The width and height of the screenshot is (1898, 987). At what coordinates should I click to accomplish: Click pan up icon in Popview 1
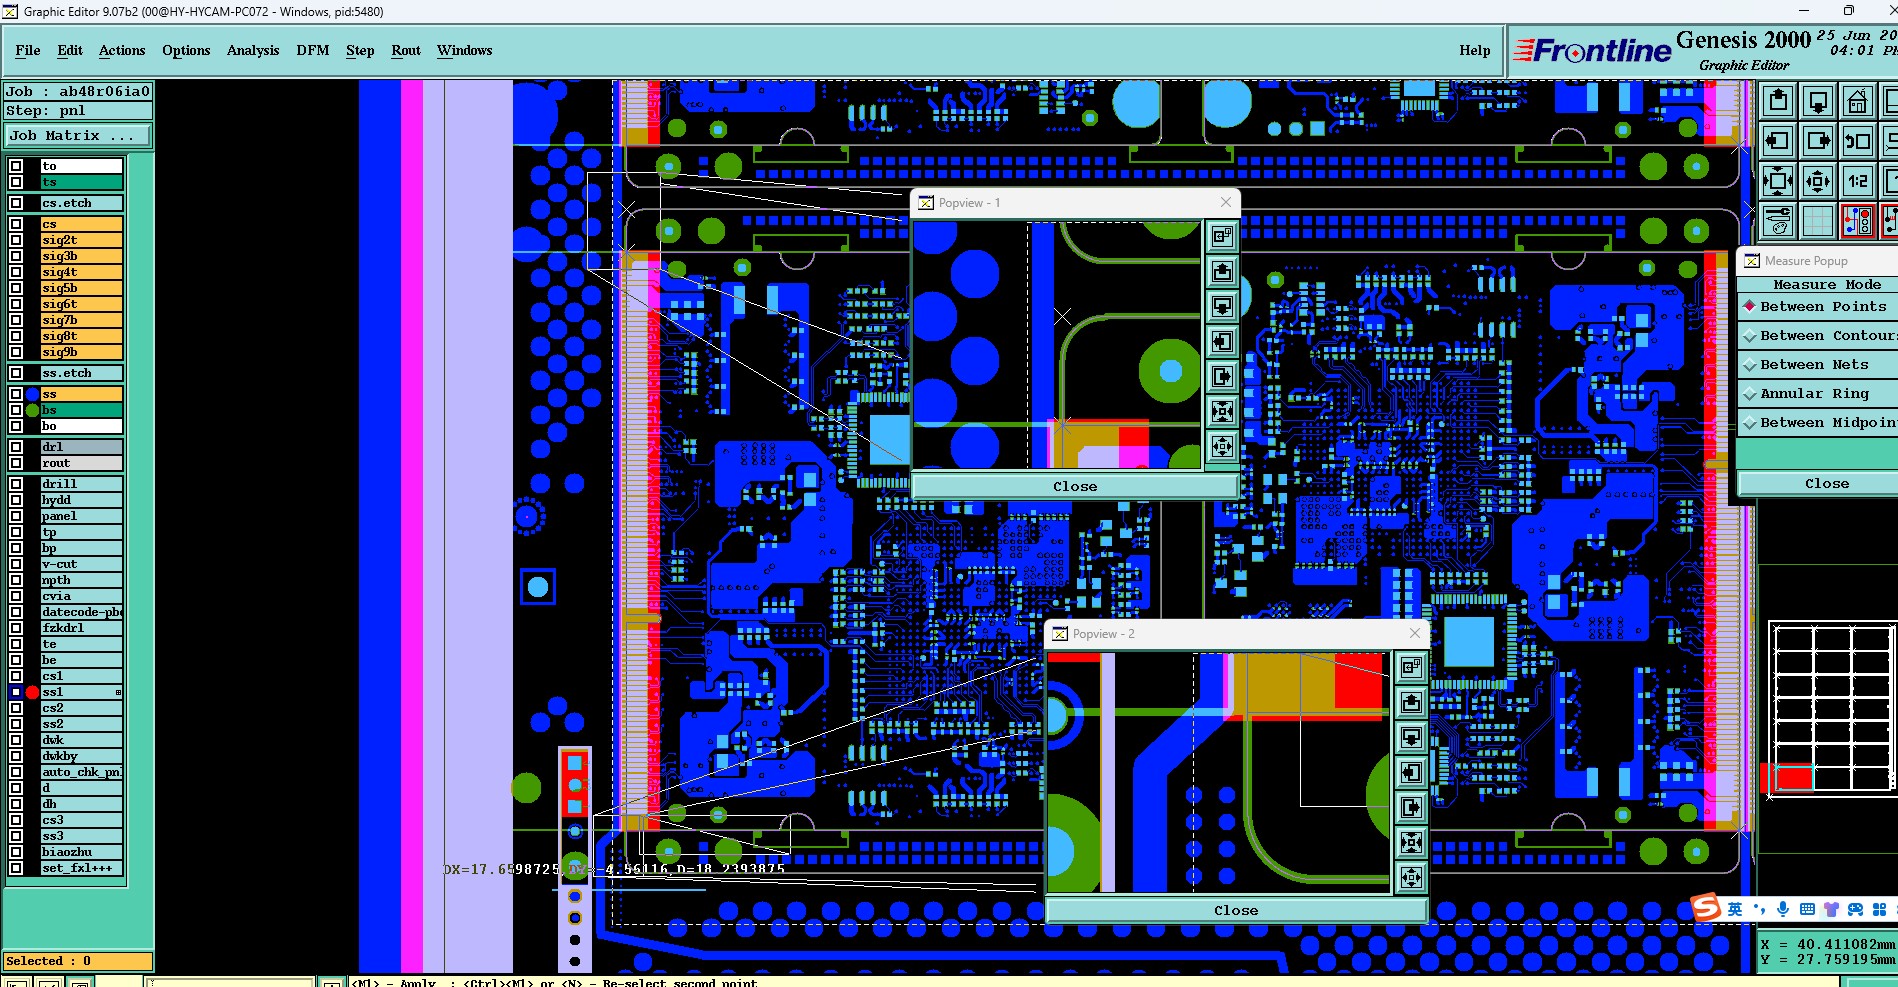pyautogui.click(x=1222, y=272)
